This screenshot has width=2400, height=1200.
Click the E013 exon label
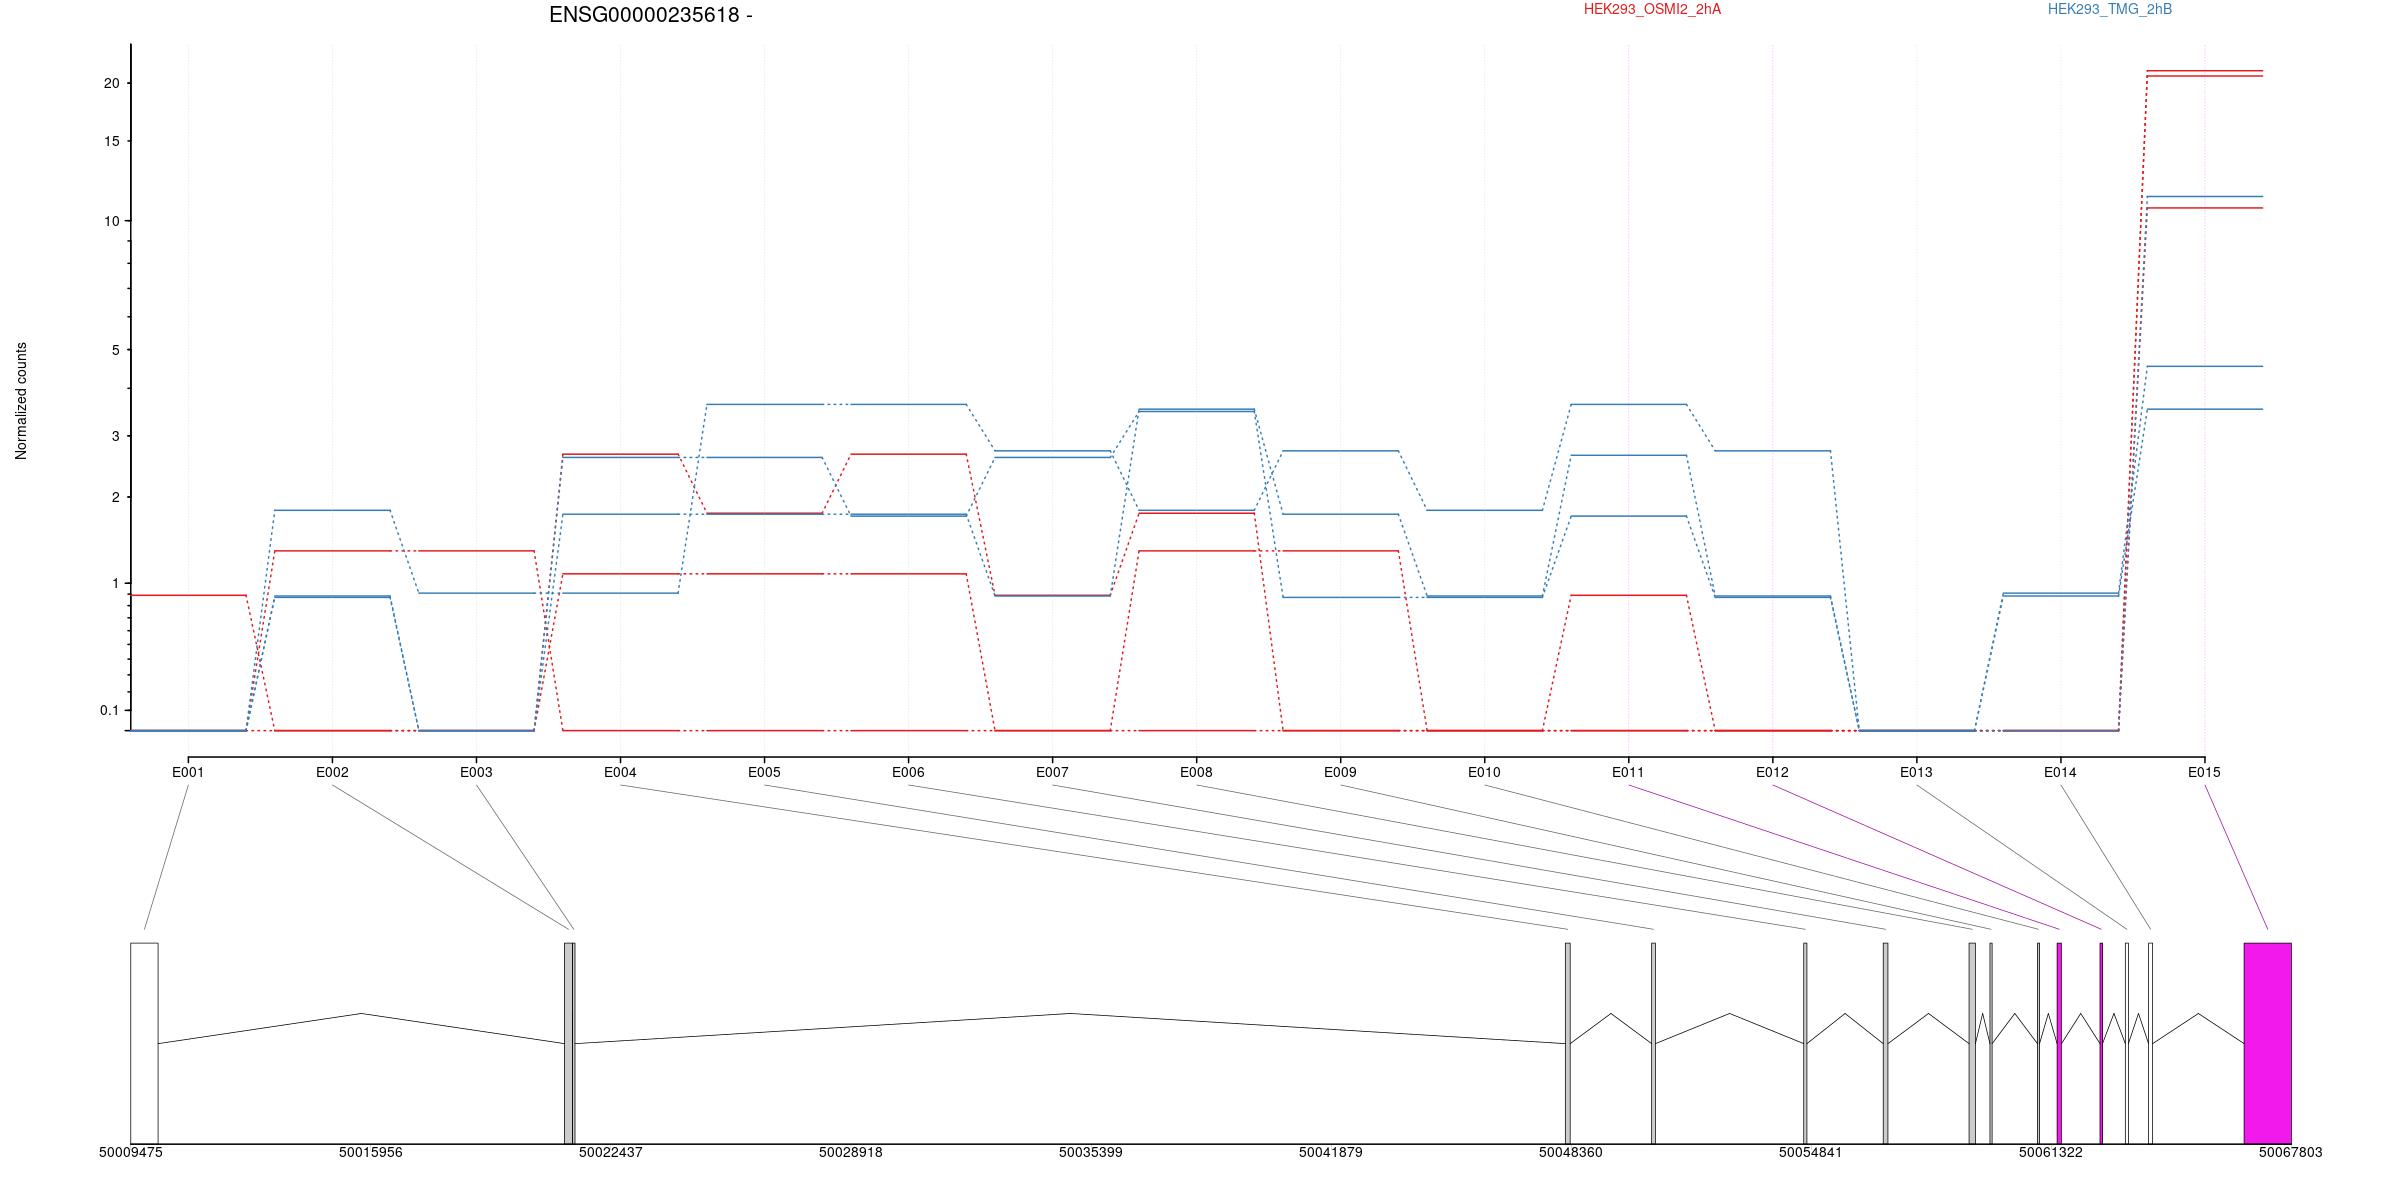click(1916, 772)
